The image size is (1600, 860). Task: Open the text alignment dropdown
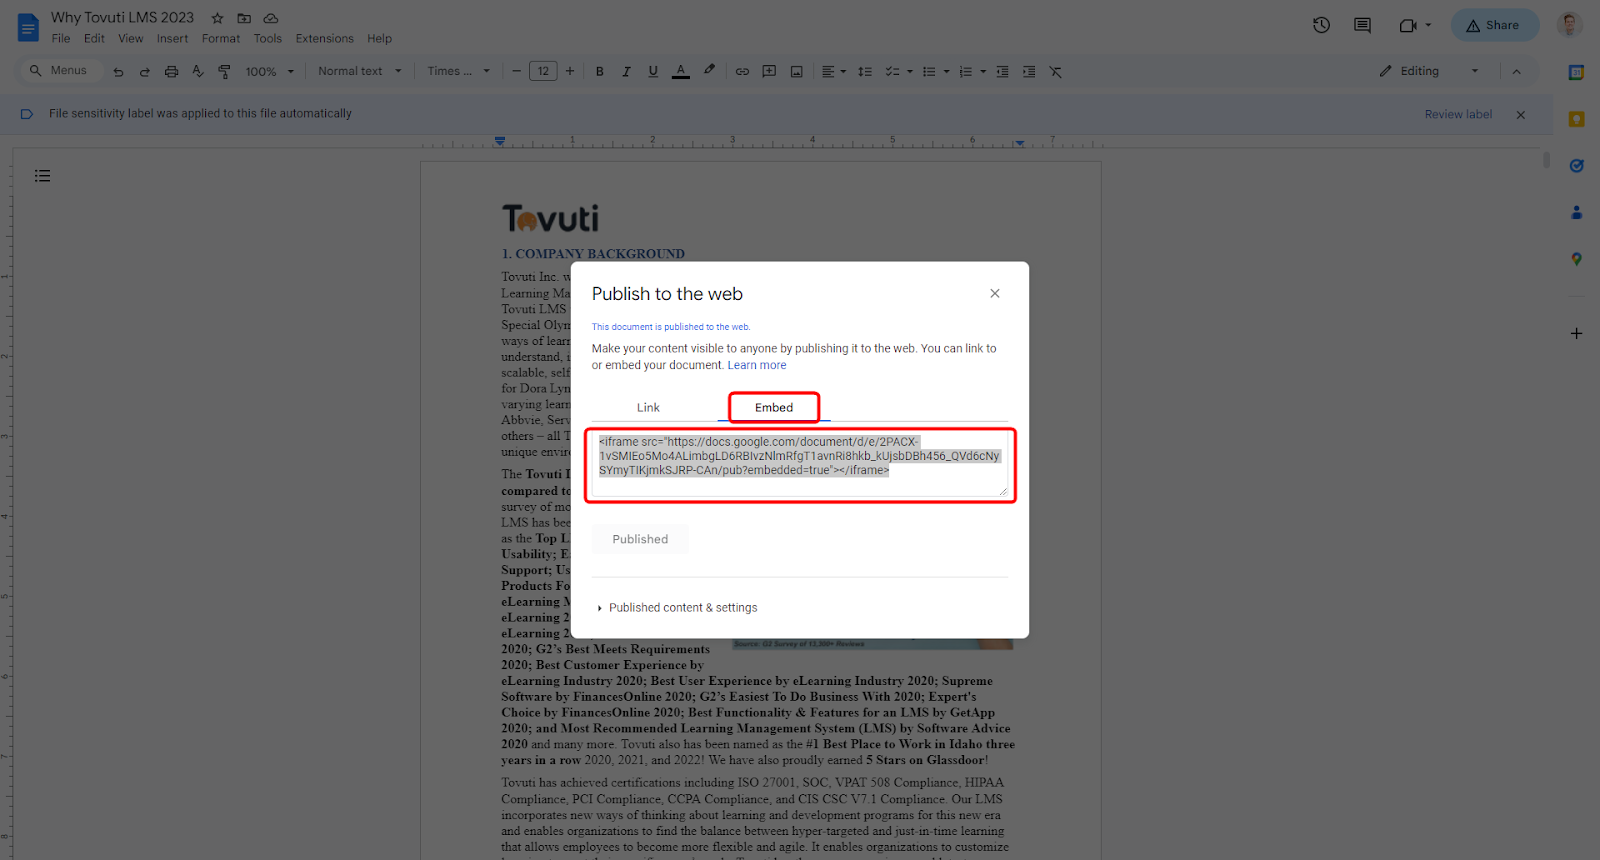(833, 72)
